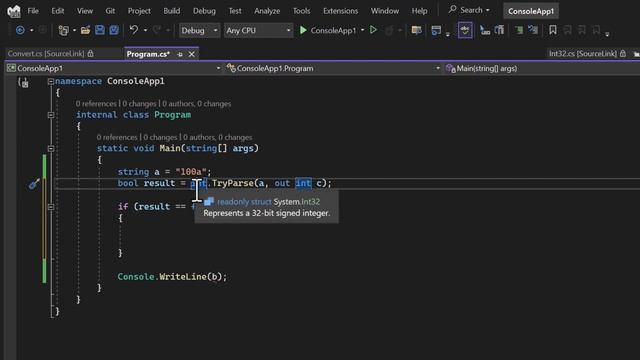640x360 pixels.
Task: Click the indent-layout toolbar icon next to it
Action: [x=499, y=30]
